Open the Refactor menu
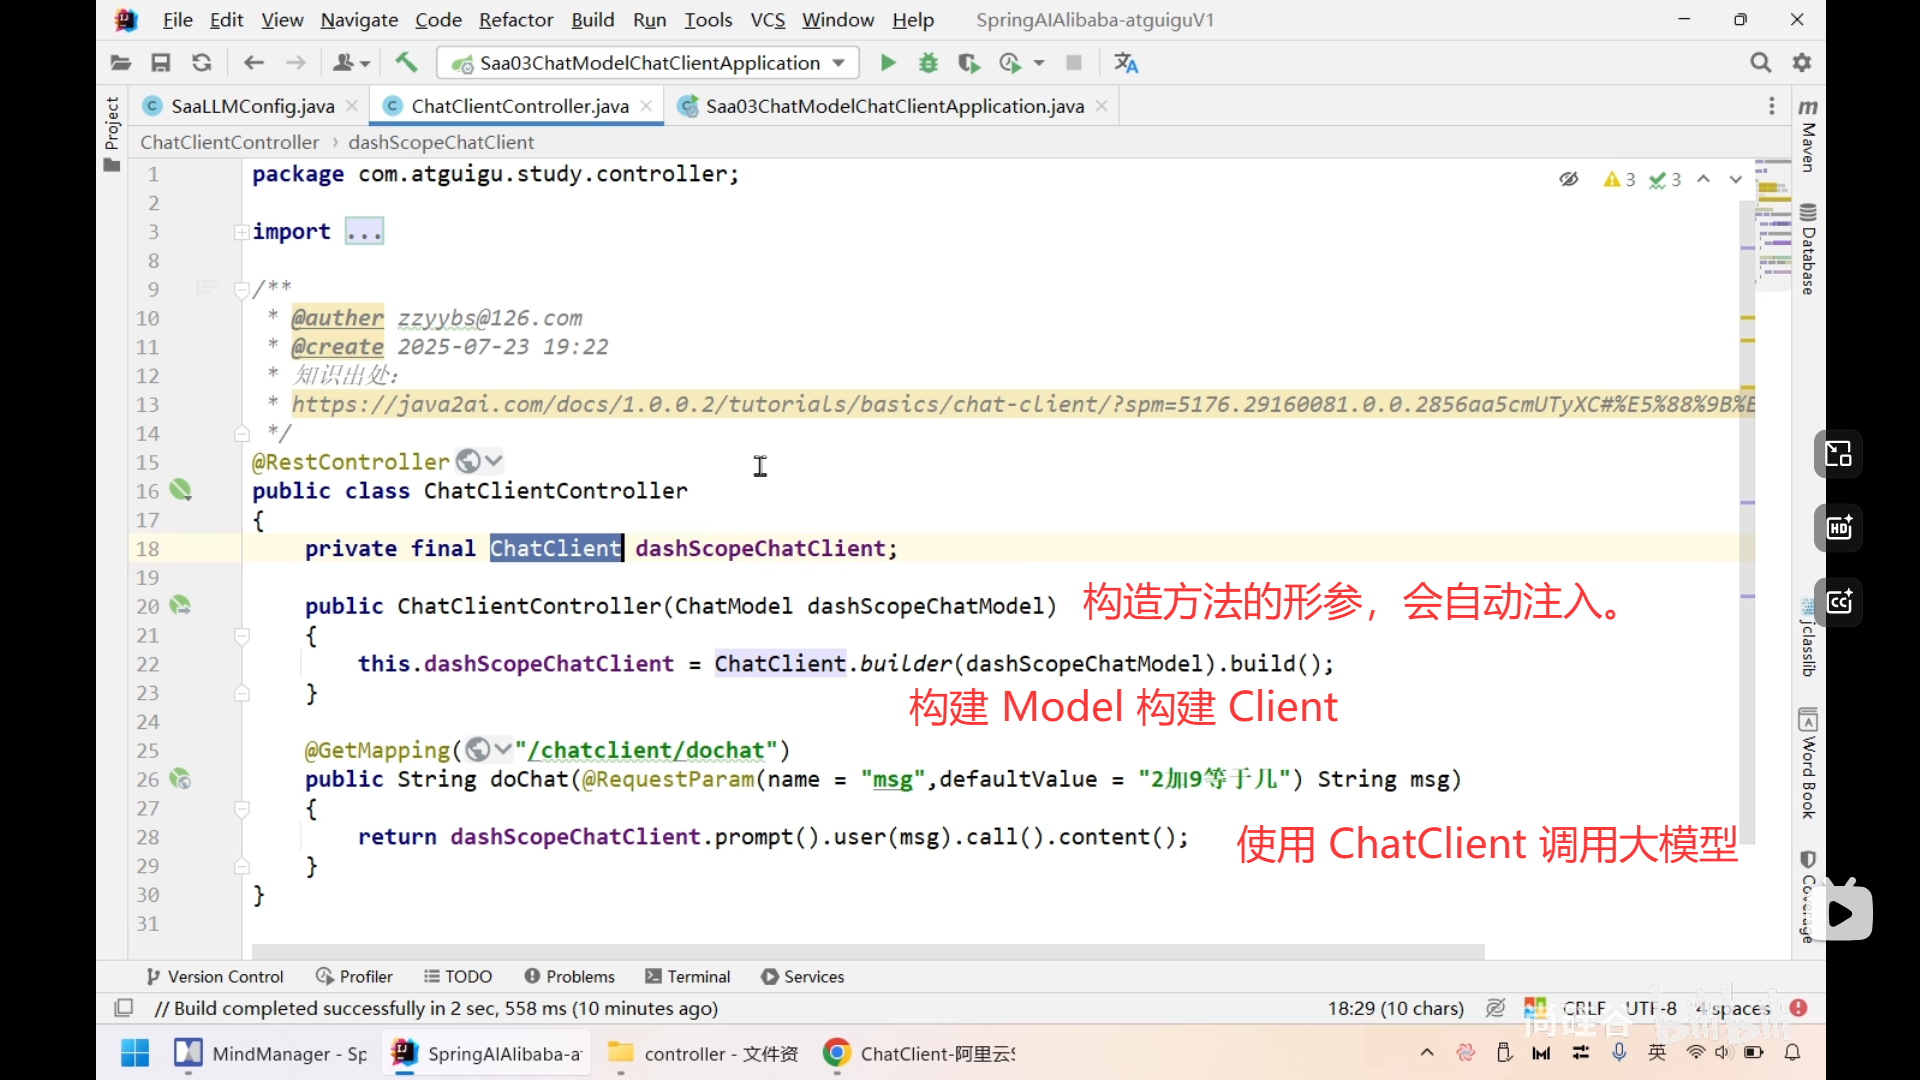This screenshot has width=1920, height=1080. coord(515,20)
